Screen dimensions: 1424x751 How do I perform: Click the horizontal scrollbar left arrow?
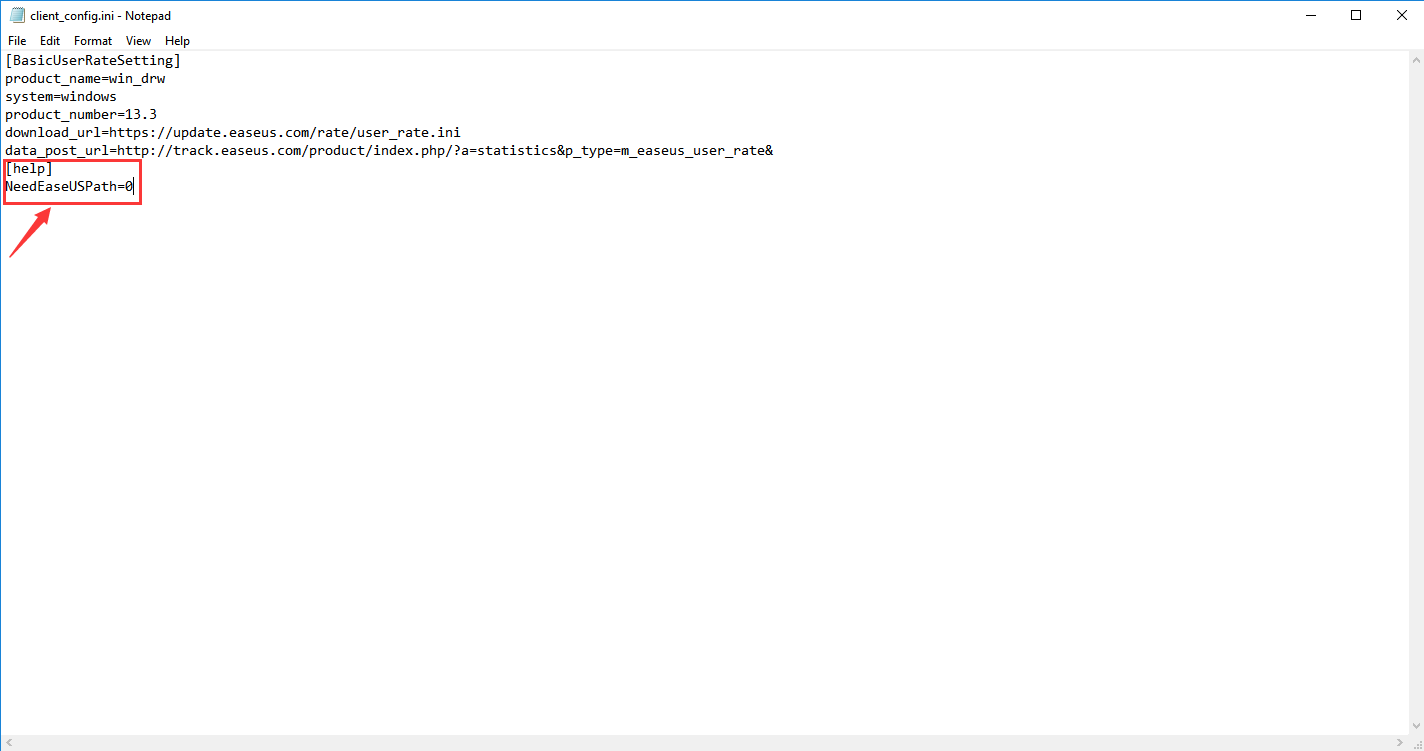(9, 742)
